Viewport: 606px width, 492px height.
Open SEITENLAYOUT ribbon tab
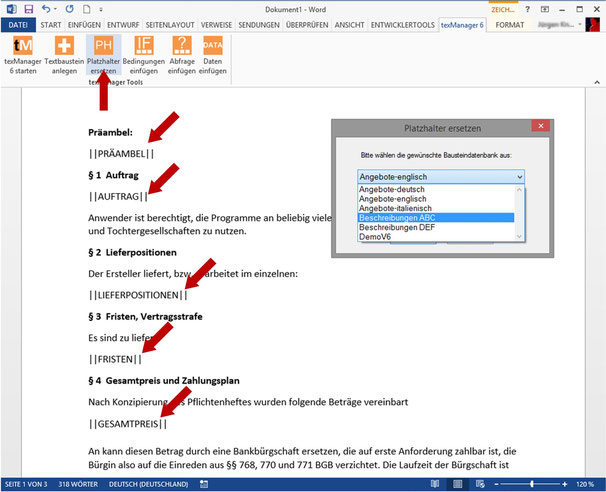pyautogui.click(x=170, y=25)
